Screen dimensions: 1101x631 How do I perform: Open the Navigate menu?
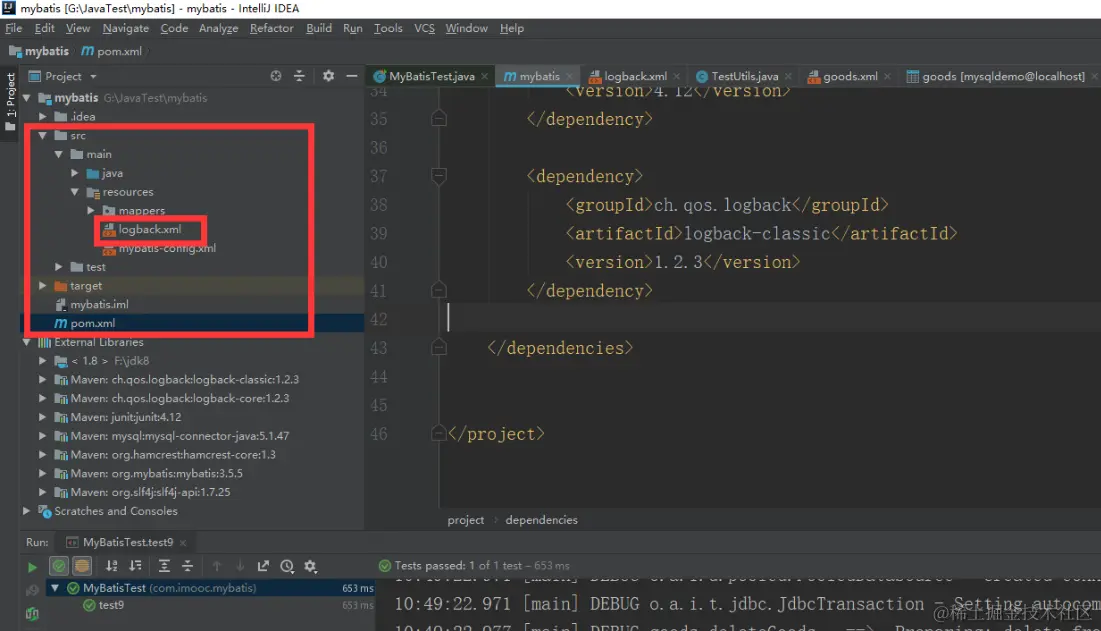126,28
